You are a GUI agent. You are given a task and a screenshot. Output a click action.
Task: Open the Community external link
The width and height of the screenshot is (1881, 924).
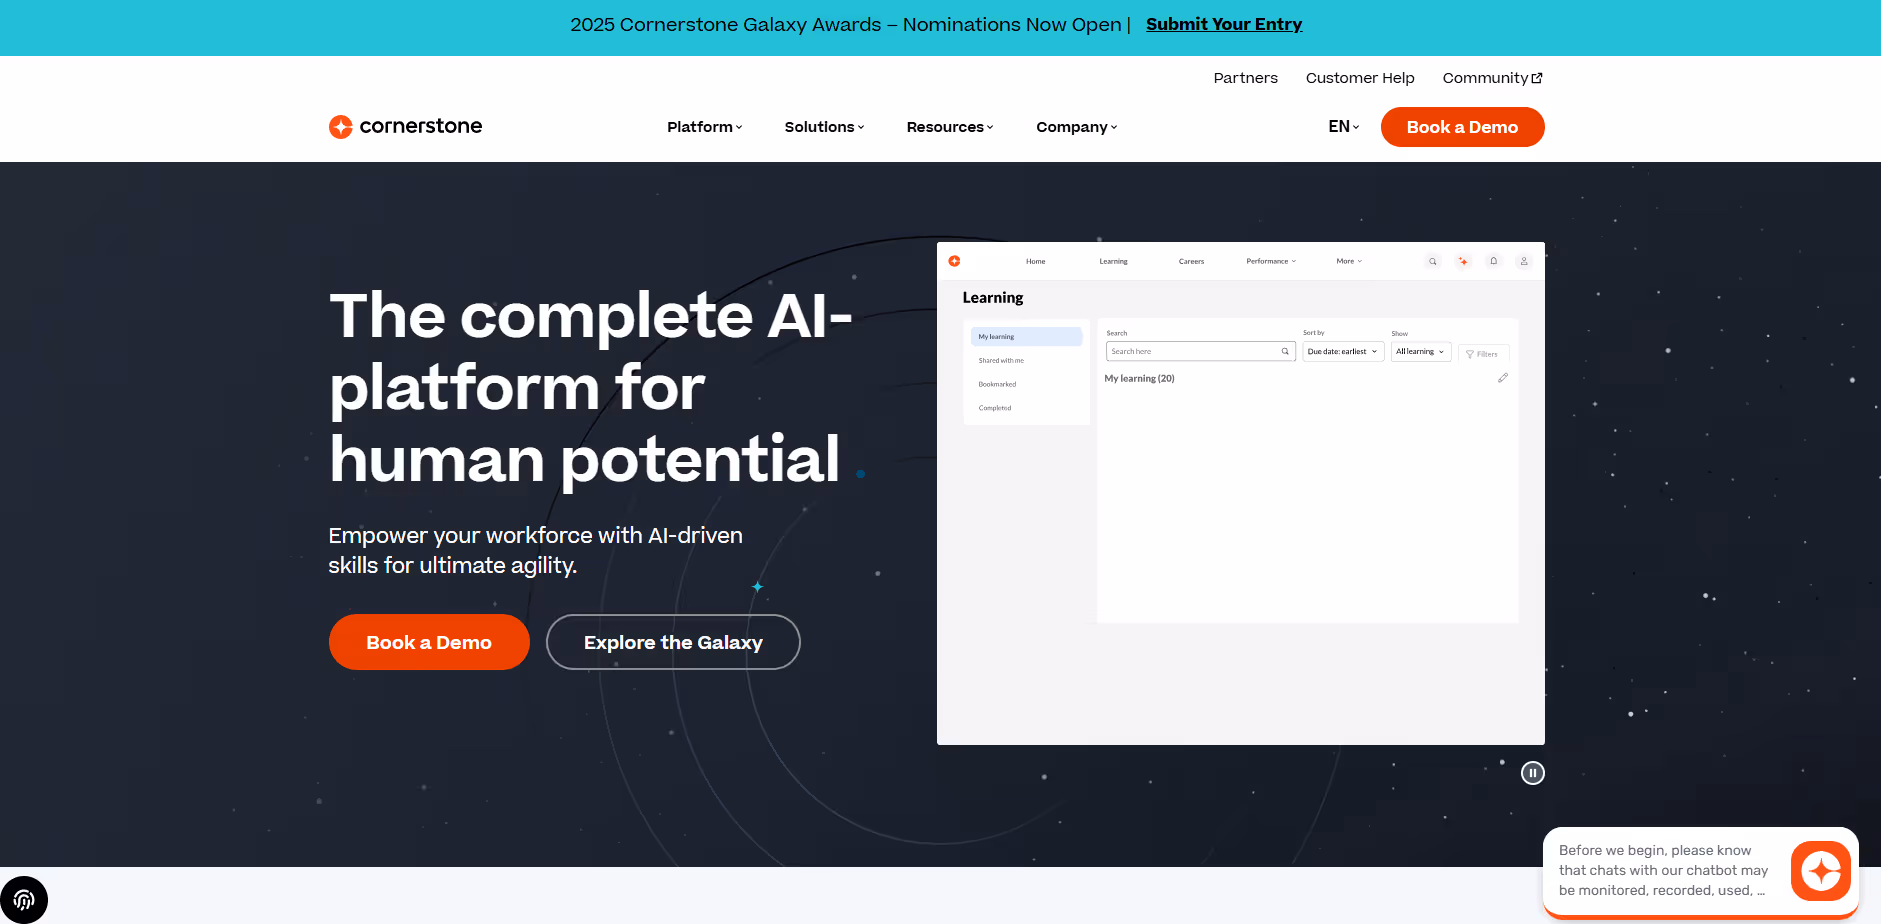pyautogui.click(x=1492, y=78)
